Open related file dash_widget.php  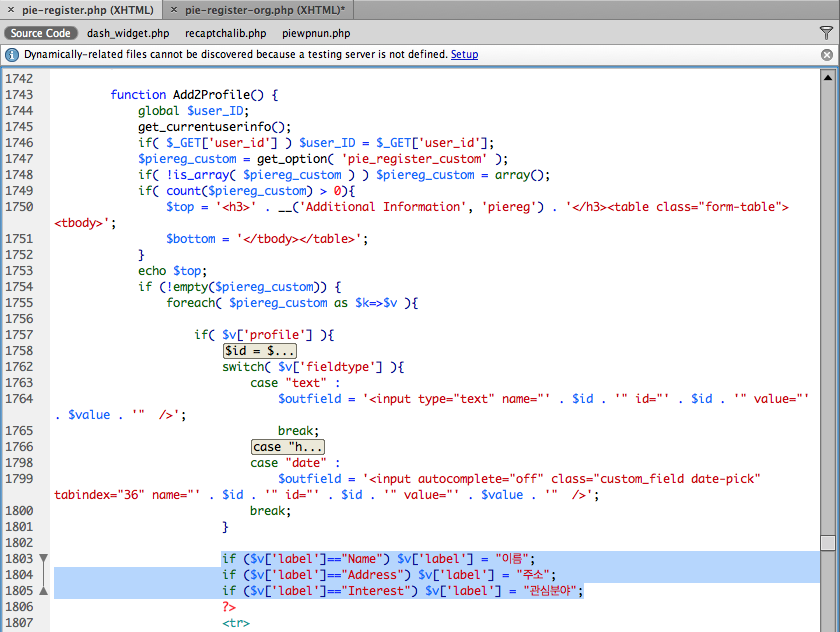(128, 33)
